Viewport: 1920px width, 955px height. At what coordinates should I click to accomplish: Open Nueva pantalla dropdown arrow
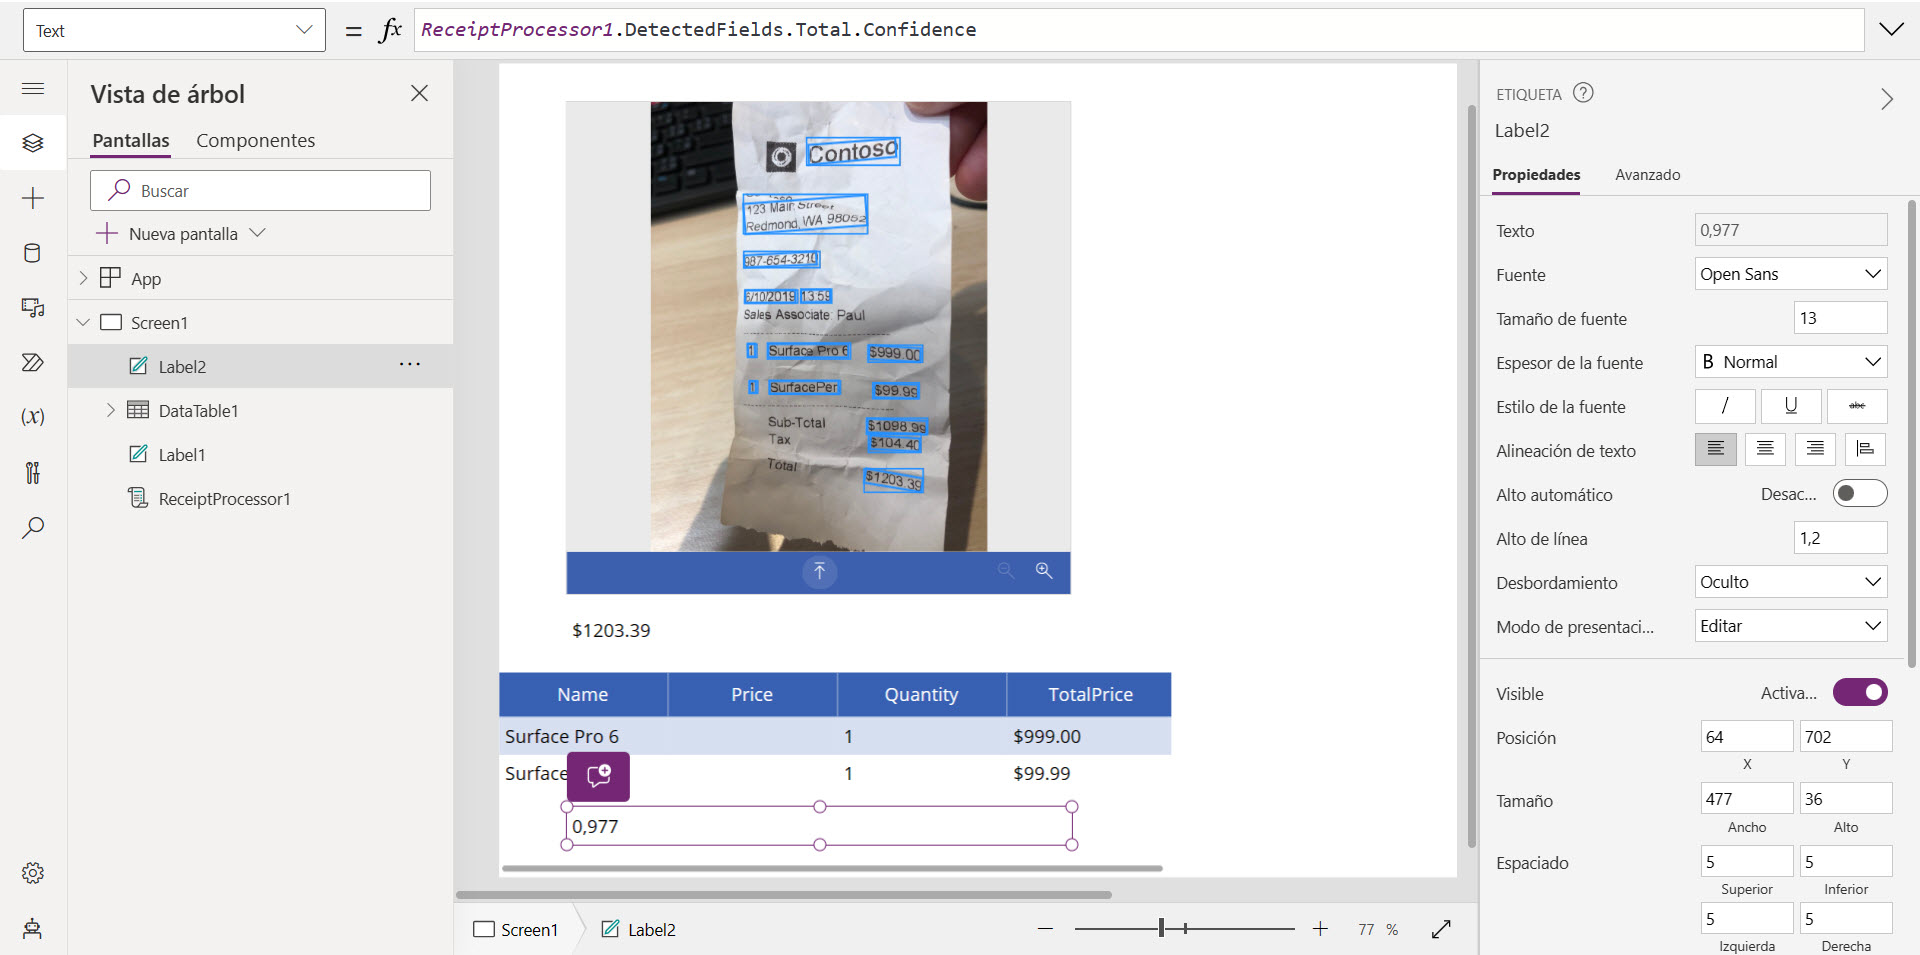258,233
